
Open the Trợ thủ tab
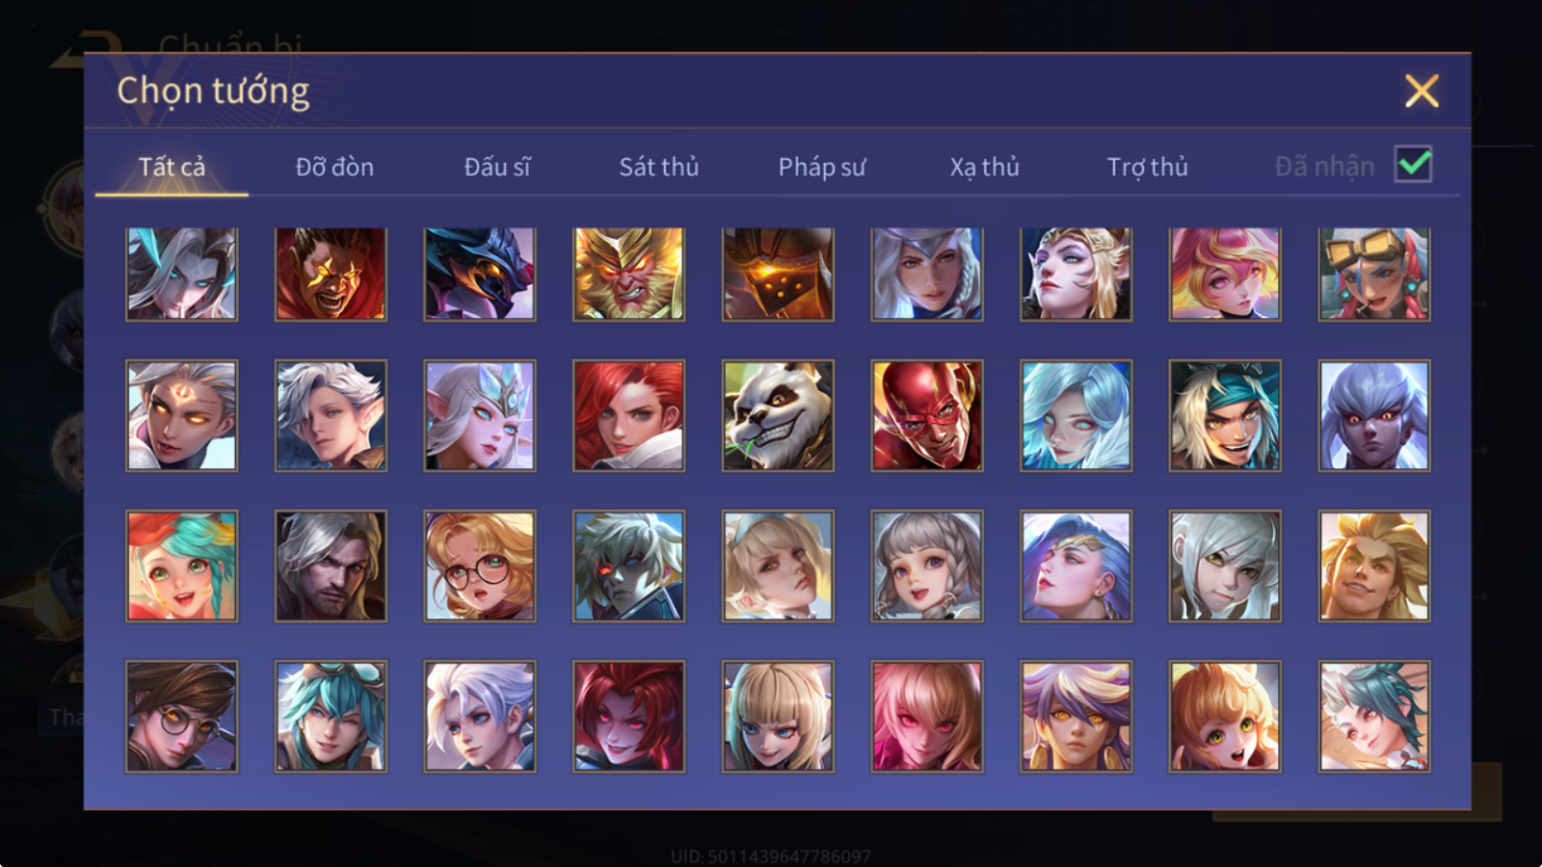[x=1148, y=167]
